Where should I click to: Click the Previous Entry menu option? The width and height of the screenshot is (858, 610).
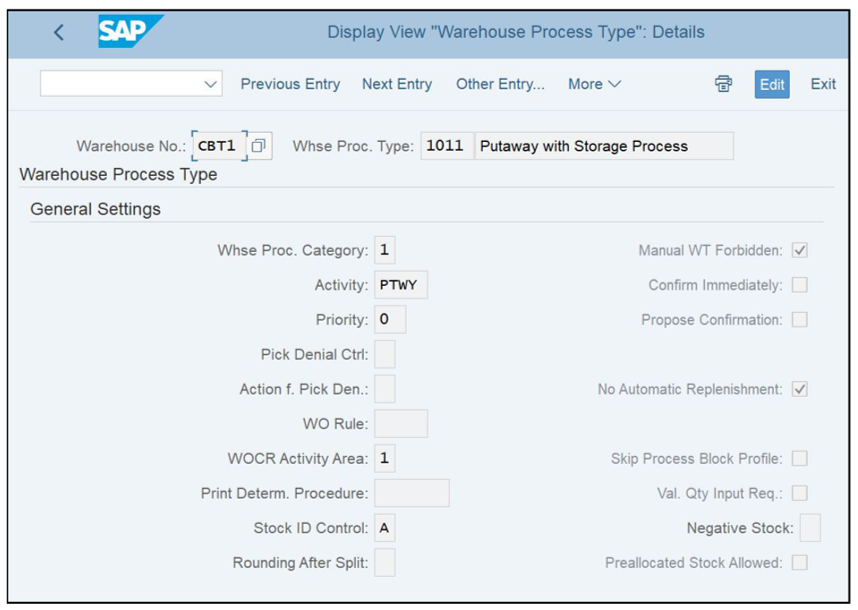(x=290, y=84)
